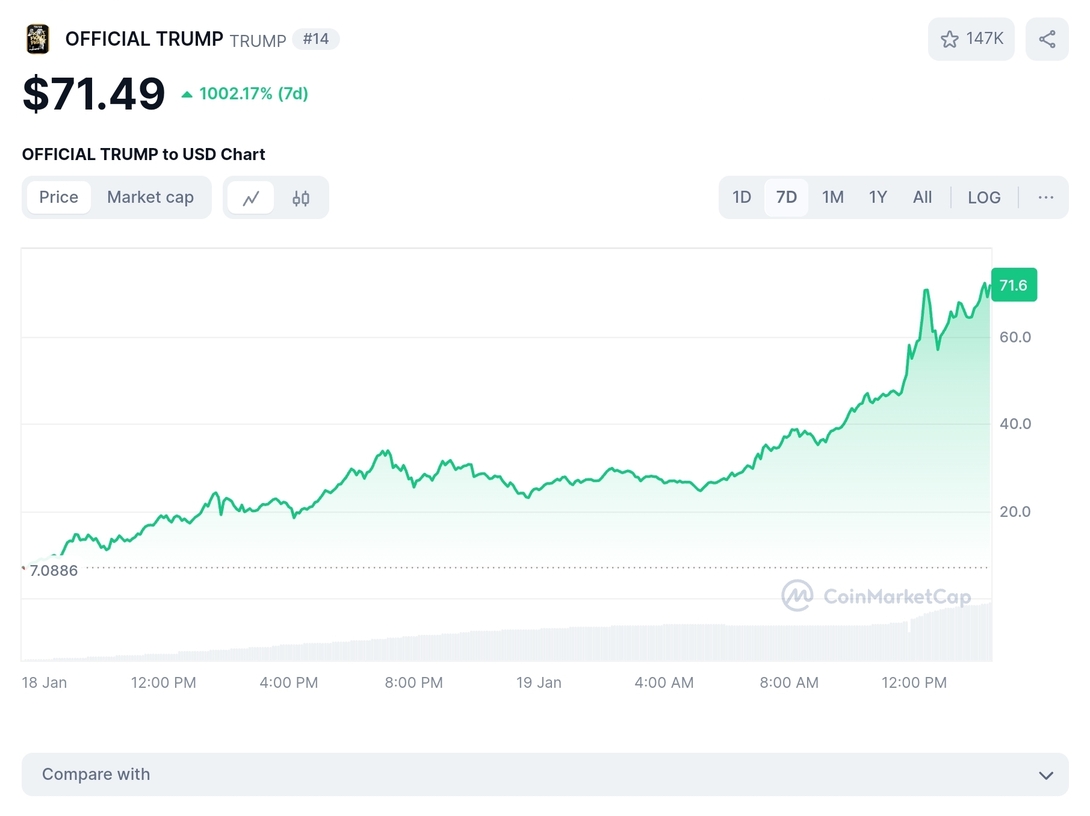The image size is (1090, 816).
Task: Click the OFFICIAL TRUMP coin name
Action: pos(144,39)
